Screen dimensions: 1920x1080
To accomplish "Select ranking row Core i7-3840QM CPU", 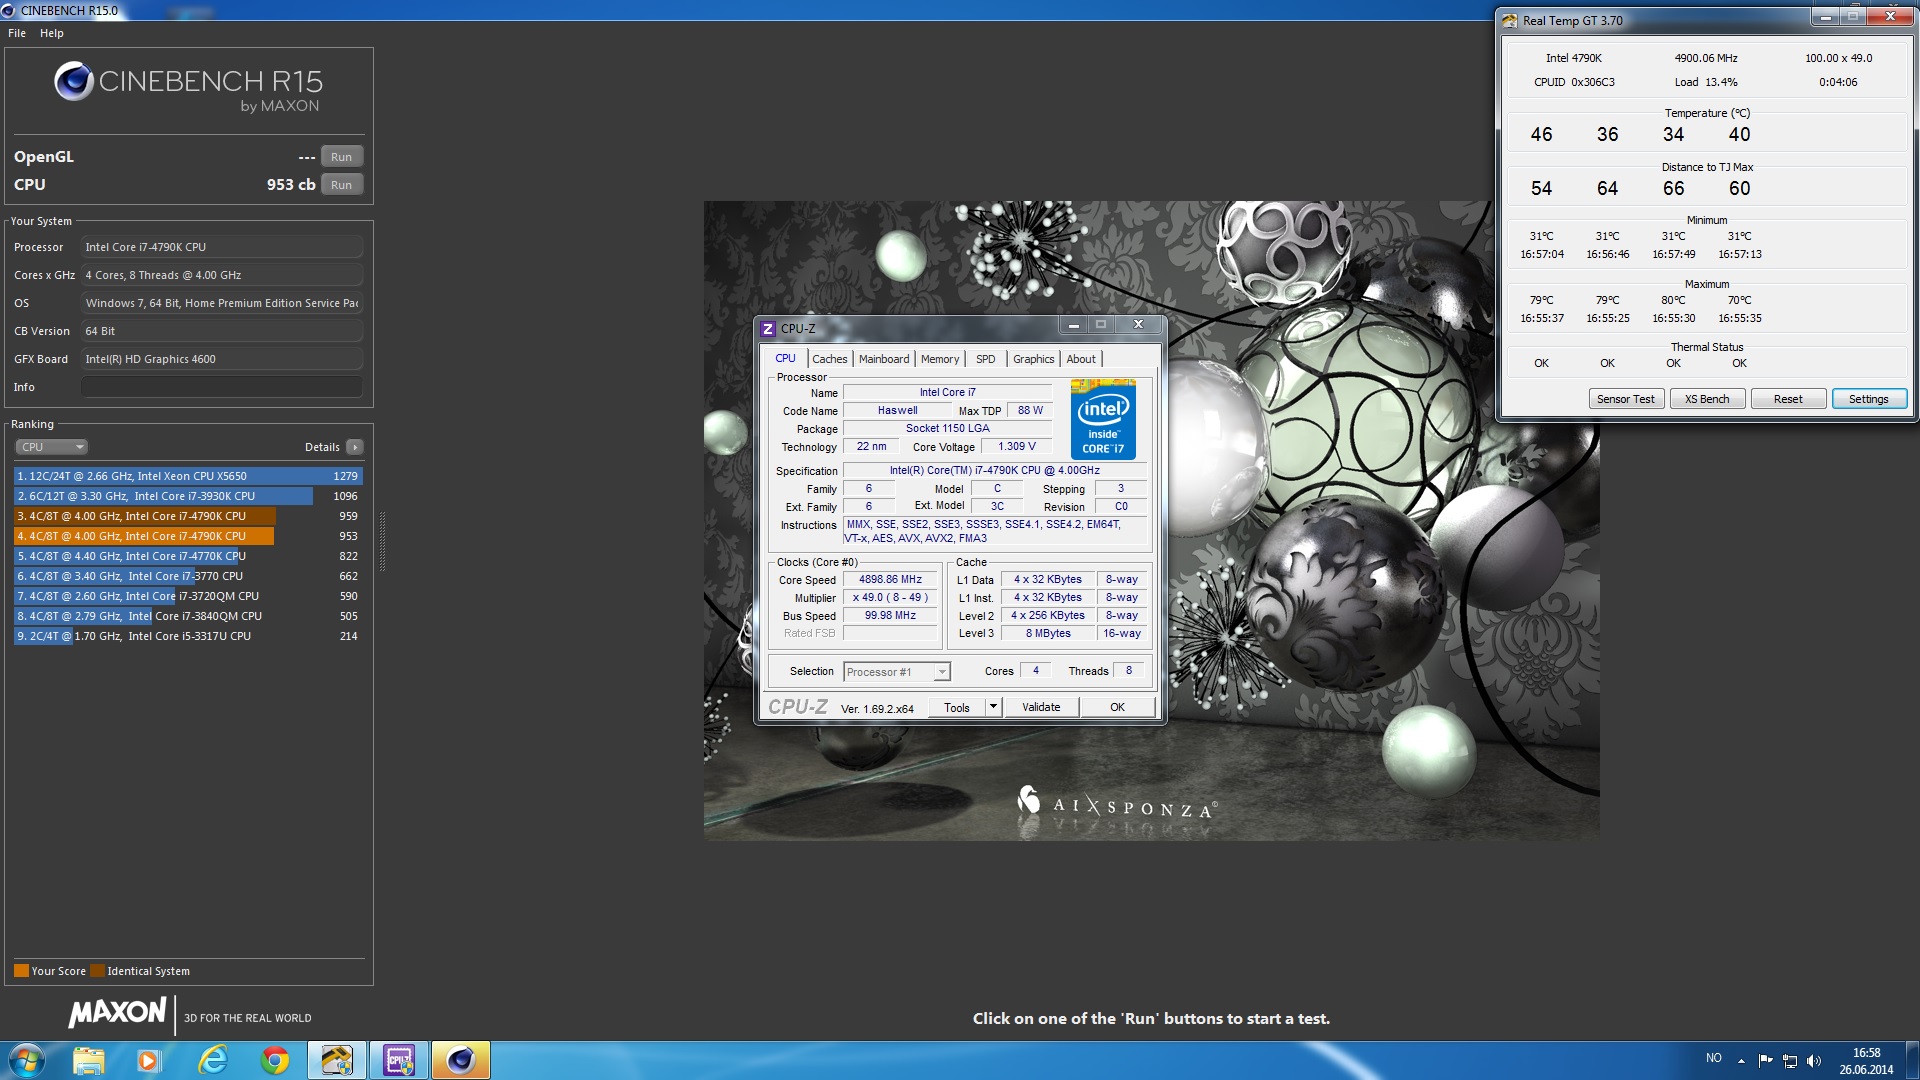I will point(188,616).
